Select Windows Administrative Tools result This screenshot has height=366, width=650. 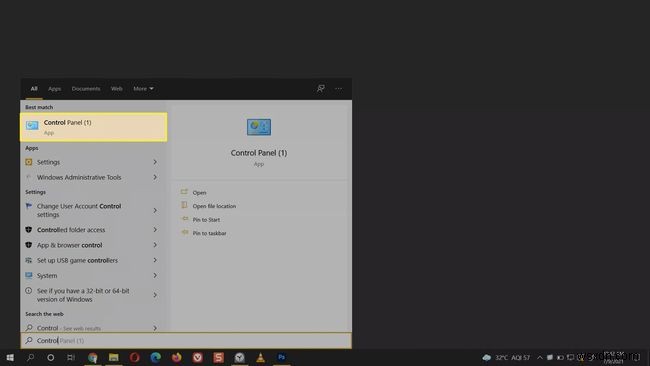click(94, 177)
